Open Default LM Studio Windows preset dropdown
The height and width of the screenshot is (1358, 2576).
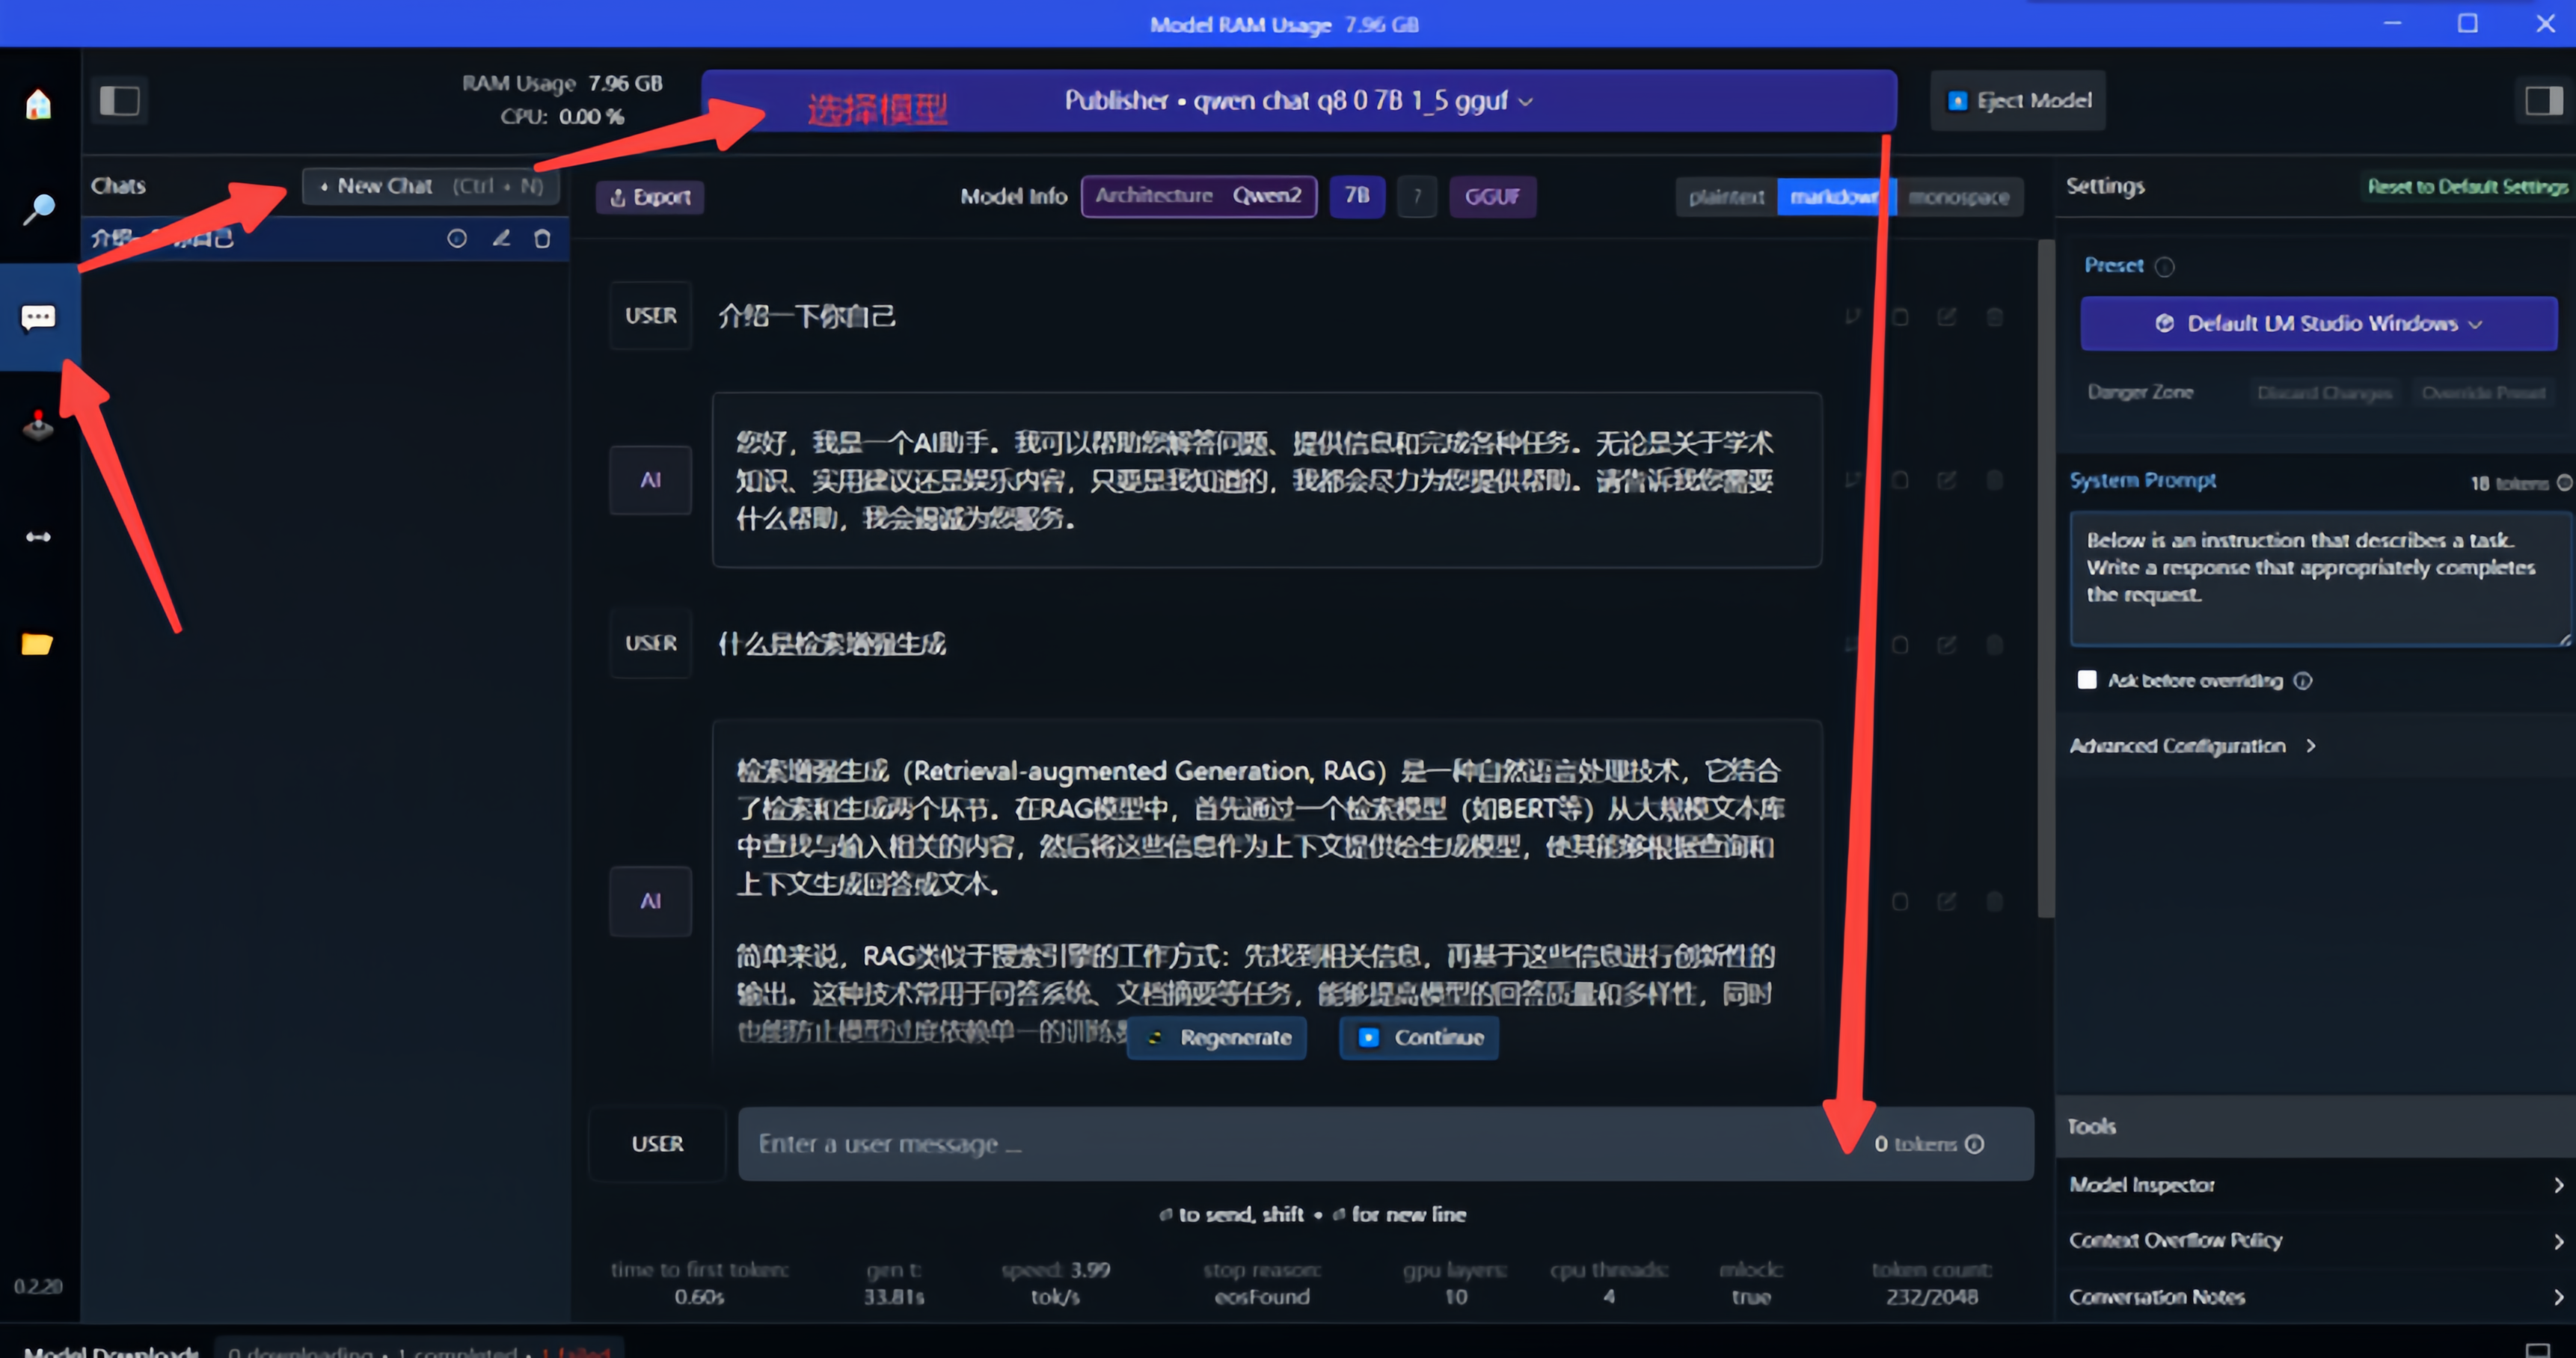pos(2318,323)
